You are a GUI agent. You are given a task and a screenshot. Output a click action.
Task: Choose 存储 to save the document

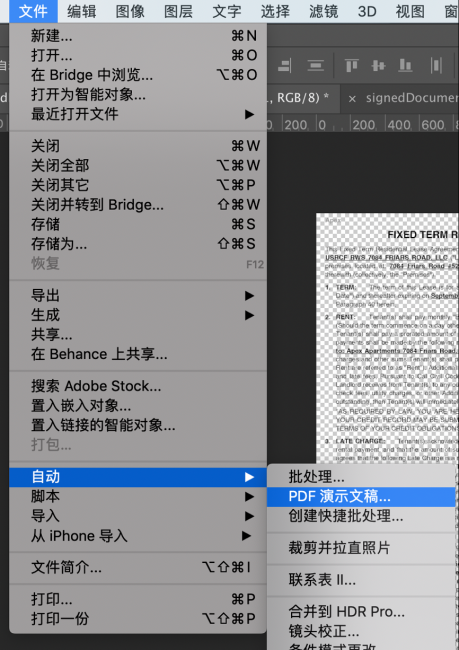click(138, 224)
